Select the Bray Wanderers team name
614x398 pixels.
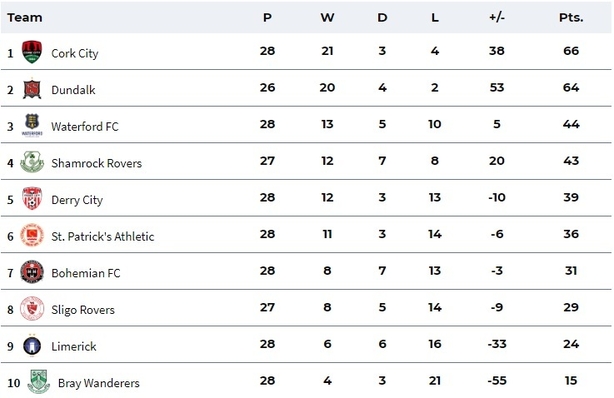(99, 383)
